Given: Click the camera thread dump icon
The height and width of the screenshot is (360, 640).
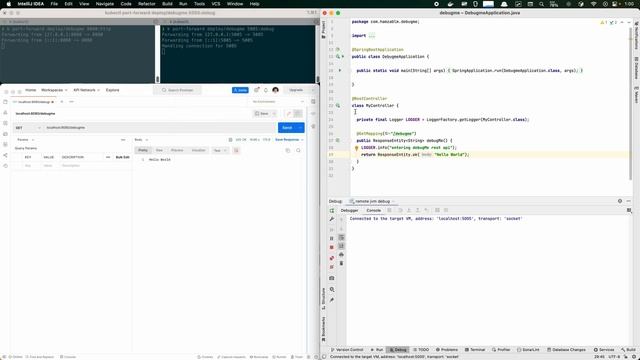Looking at the screenshot, I should (332, 278).
